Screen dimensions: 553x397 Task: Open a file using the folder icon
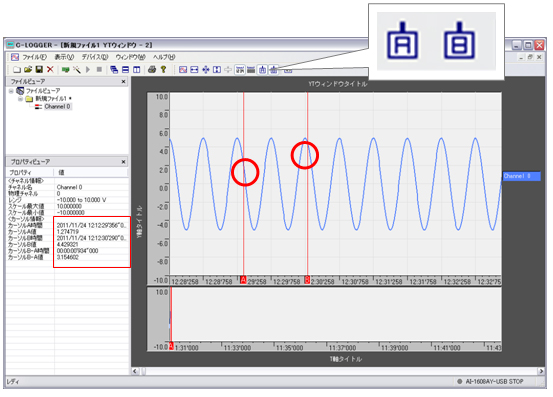[x=28, y=70]
